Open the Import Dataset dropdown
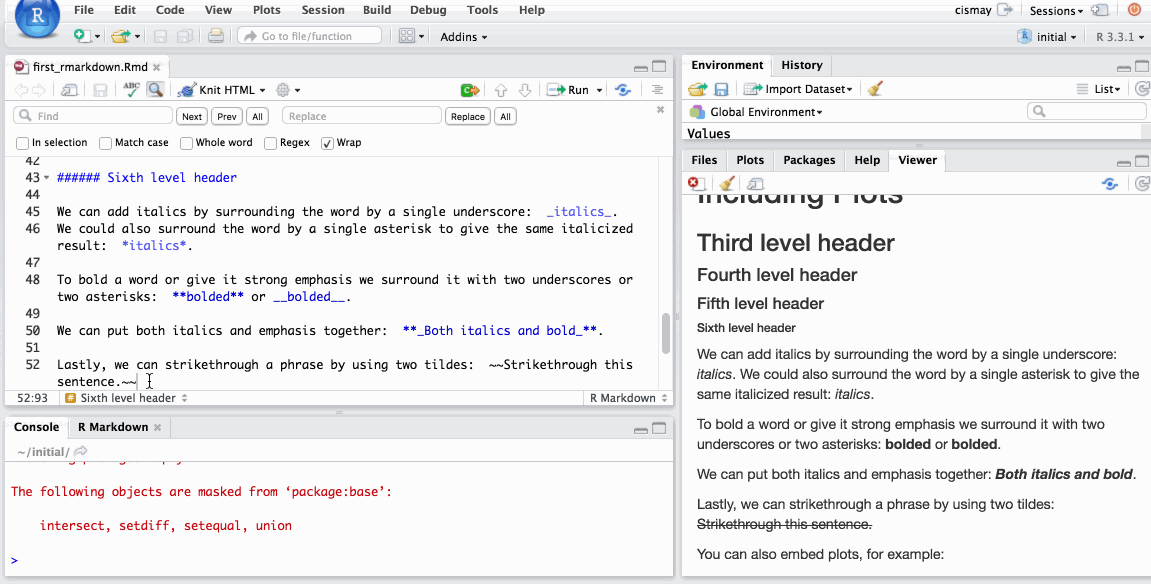The width and height of the screenshot is (1151, 584). coord(801,89)
